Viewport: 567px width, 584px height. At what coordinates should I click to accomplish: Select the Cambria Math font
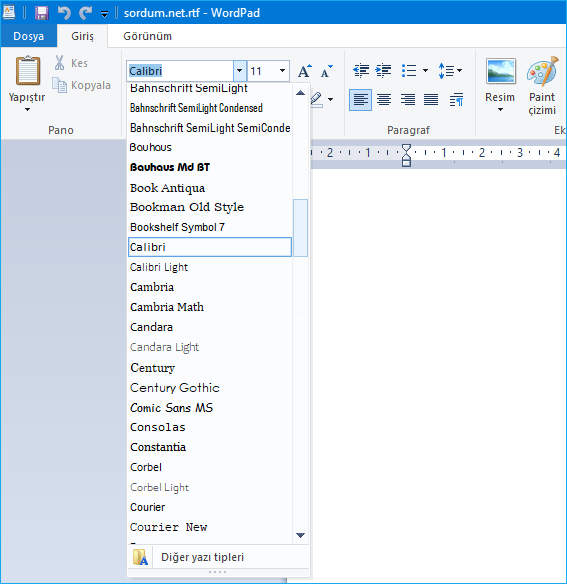(x=210, y=307)
